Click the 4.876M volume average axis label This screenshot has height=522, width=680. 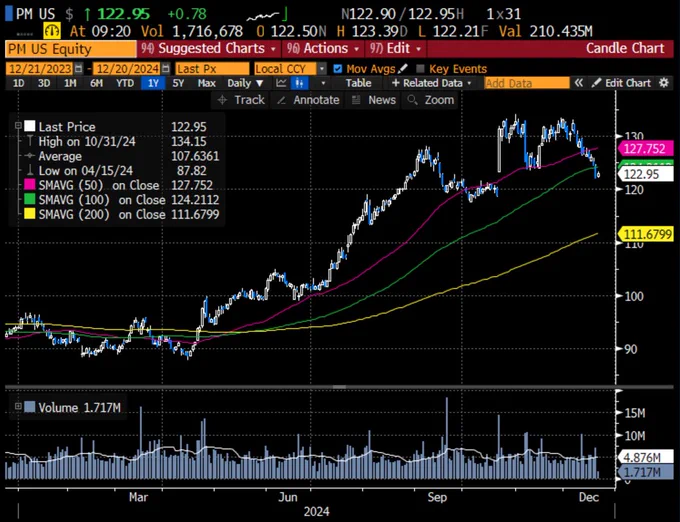(646, 457)
